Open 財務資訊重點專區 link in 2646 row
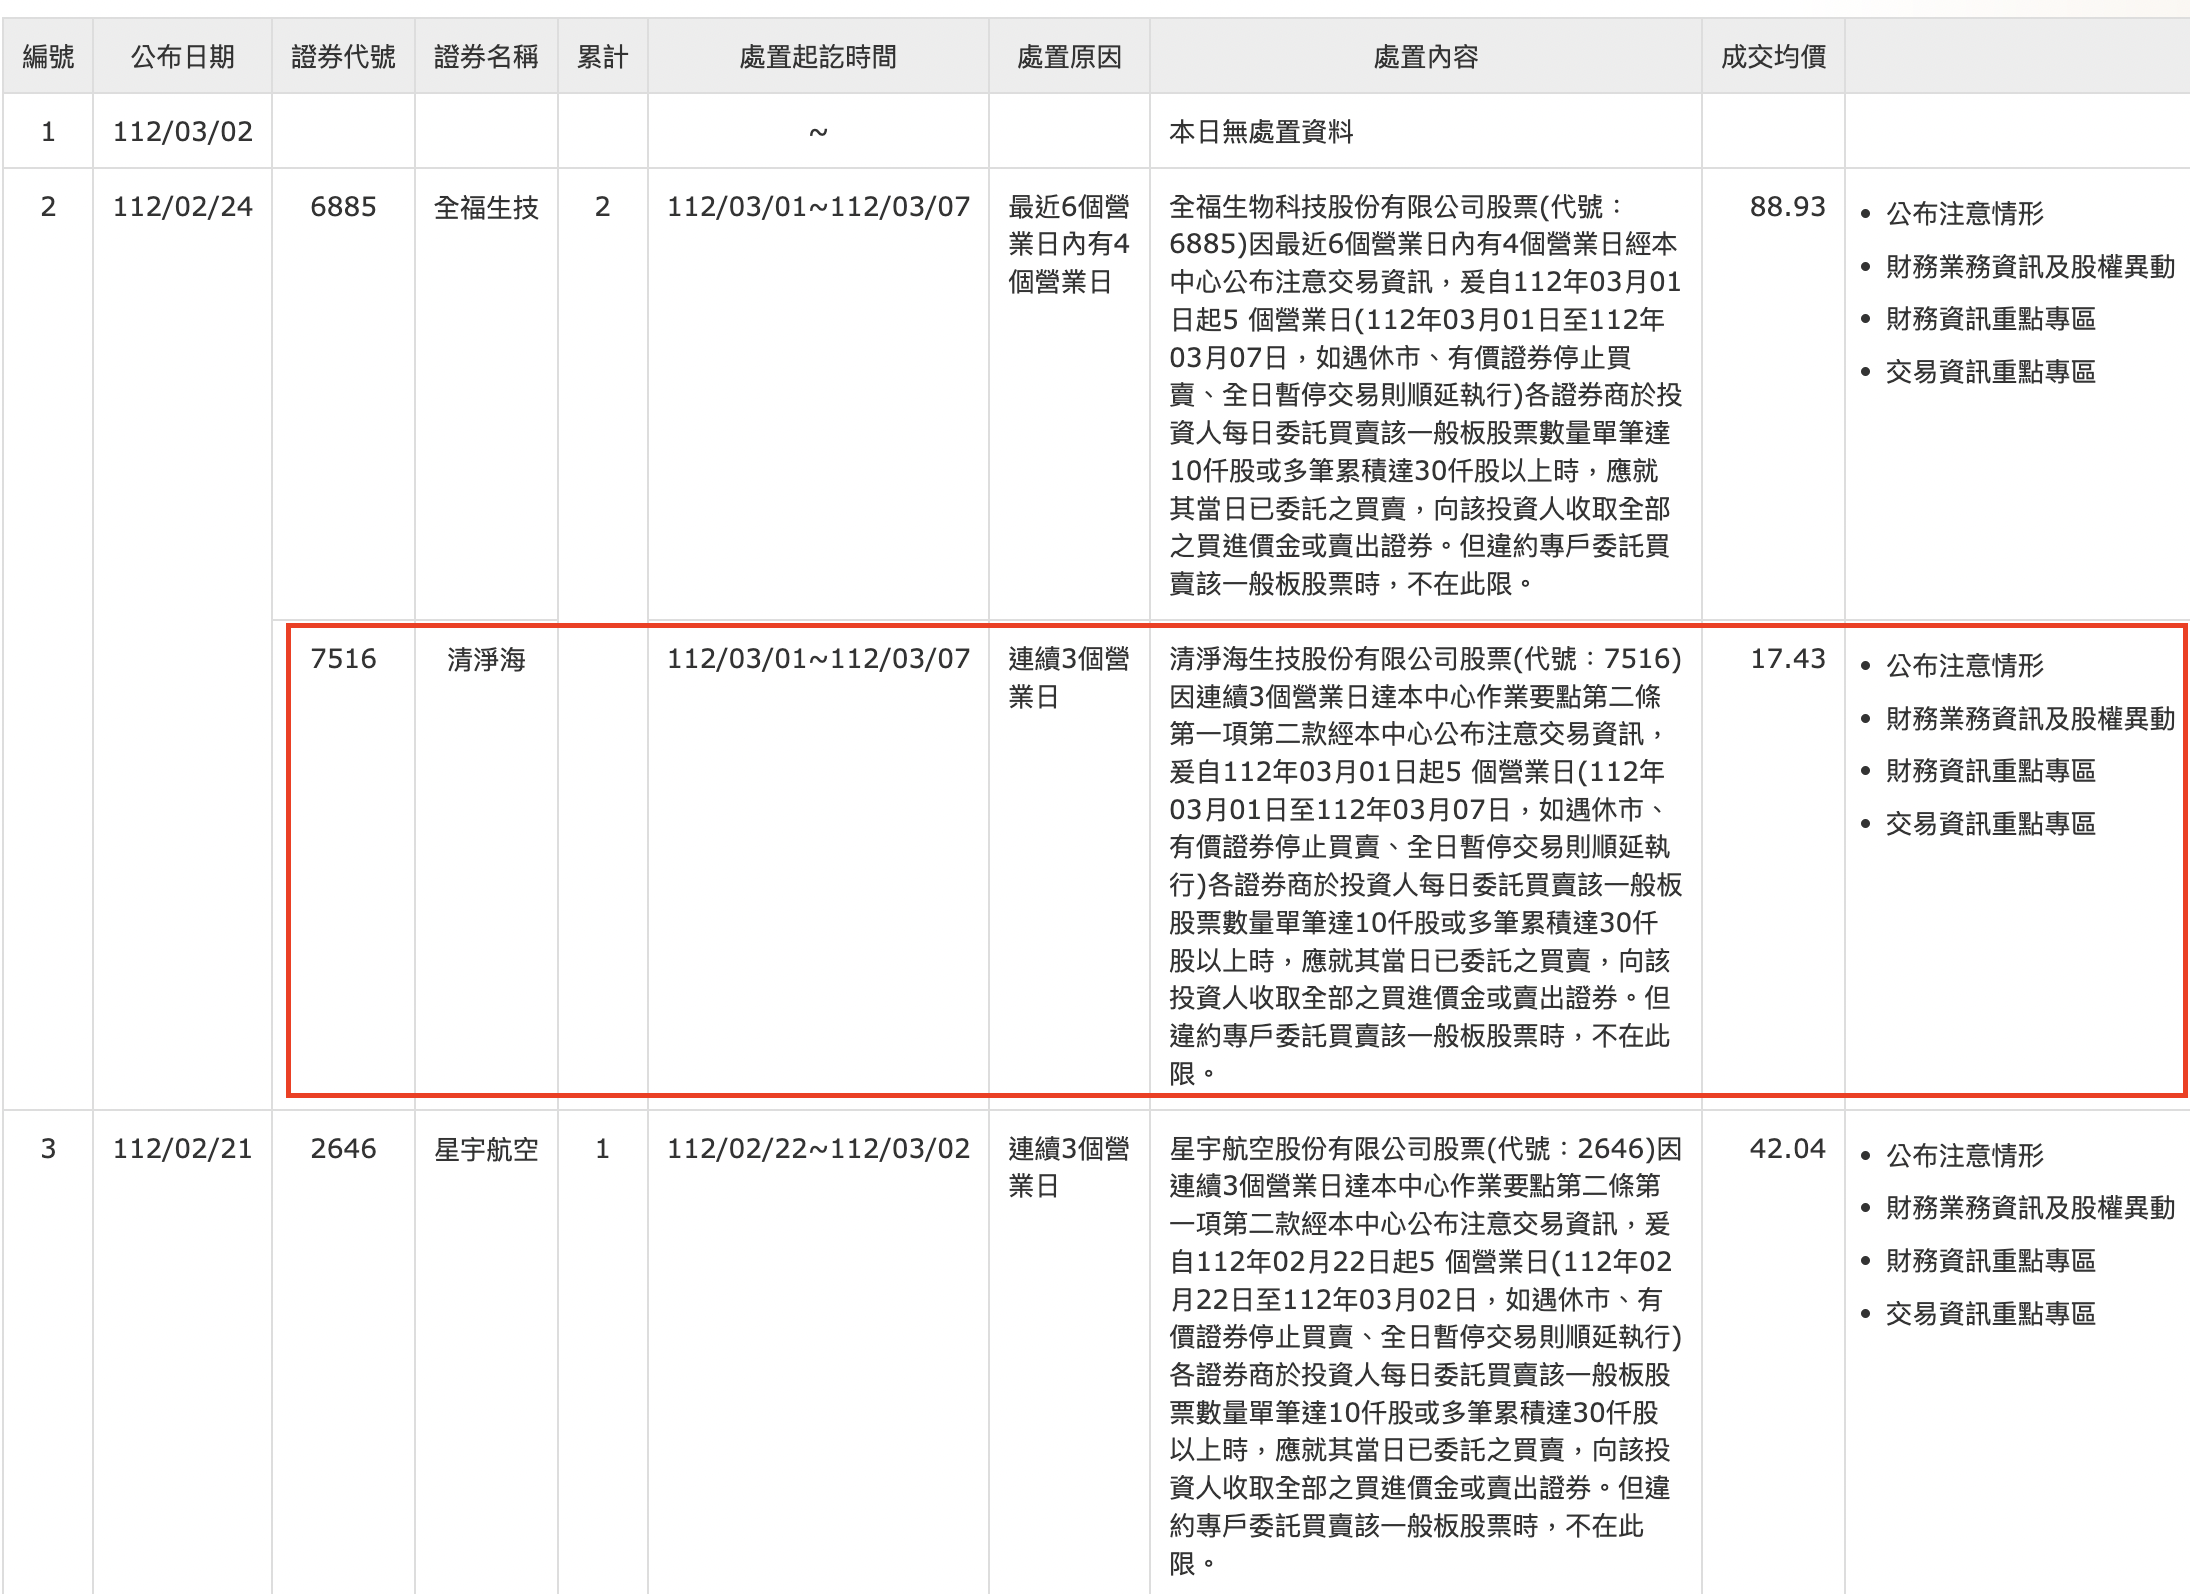 pos(1990,1261)
